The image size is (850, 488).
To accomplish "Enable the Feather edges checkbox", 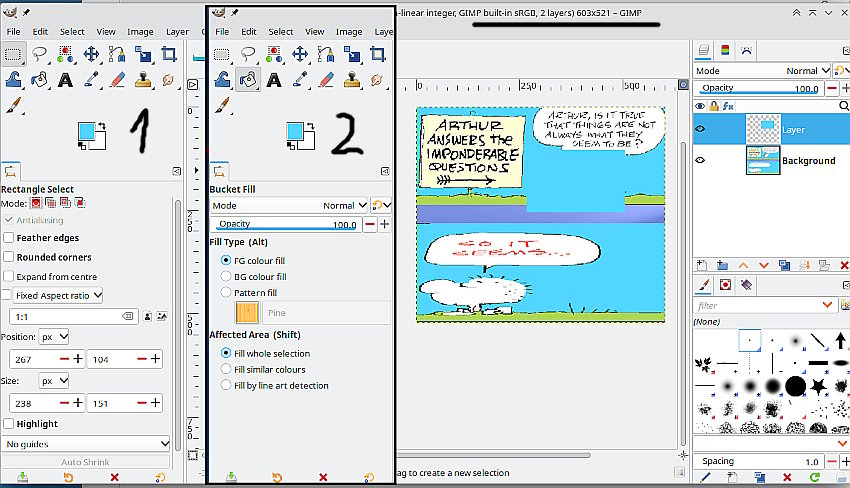I will (8, 237).
